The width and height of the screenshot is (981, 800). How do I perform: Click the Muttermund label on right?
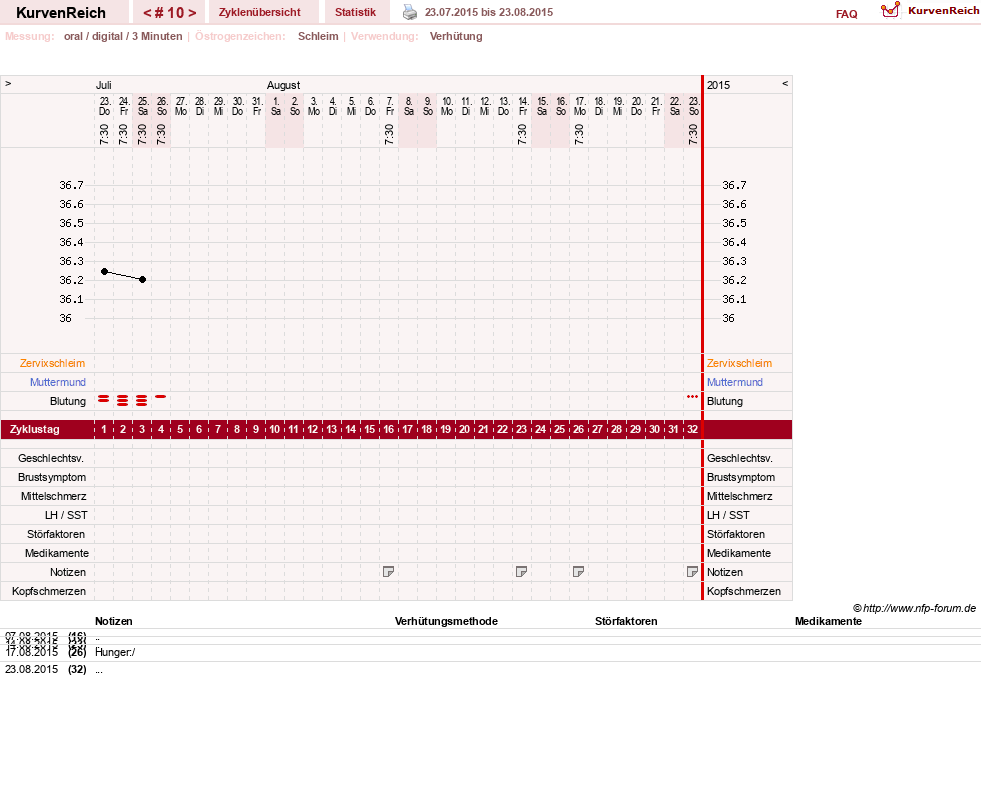point(735,382)
